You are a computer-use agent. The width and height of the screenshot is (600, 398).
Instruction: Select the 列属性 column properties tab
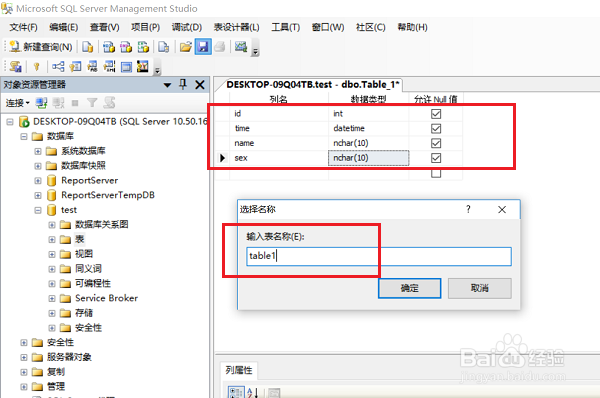[x=239, y=370]
